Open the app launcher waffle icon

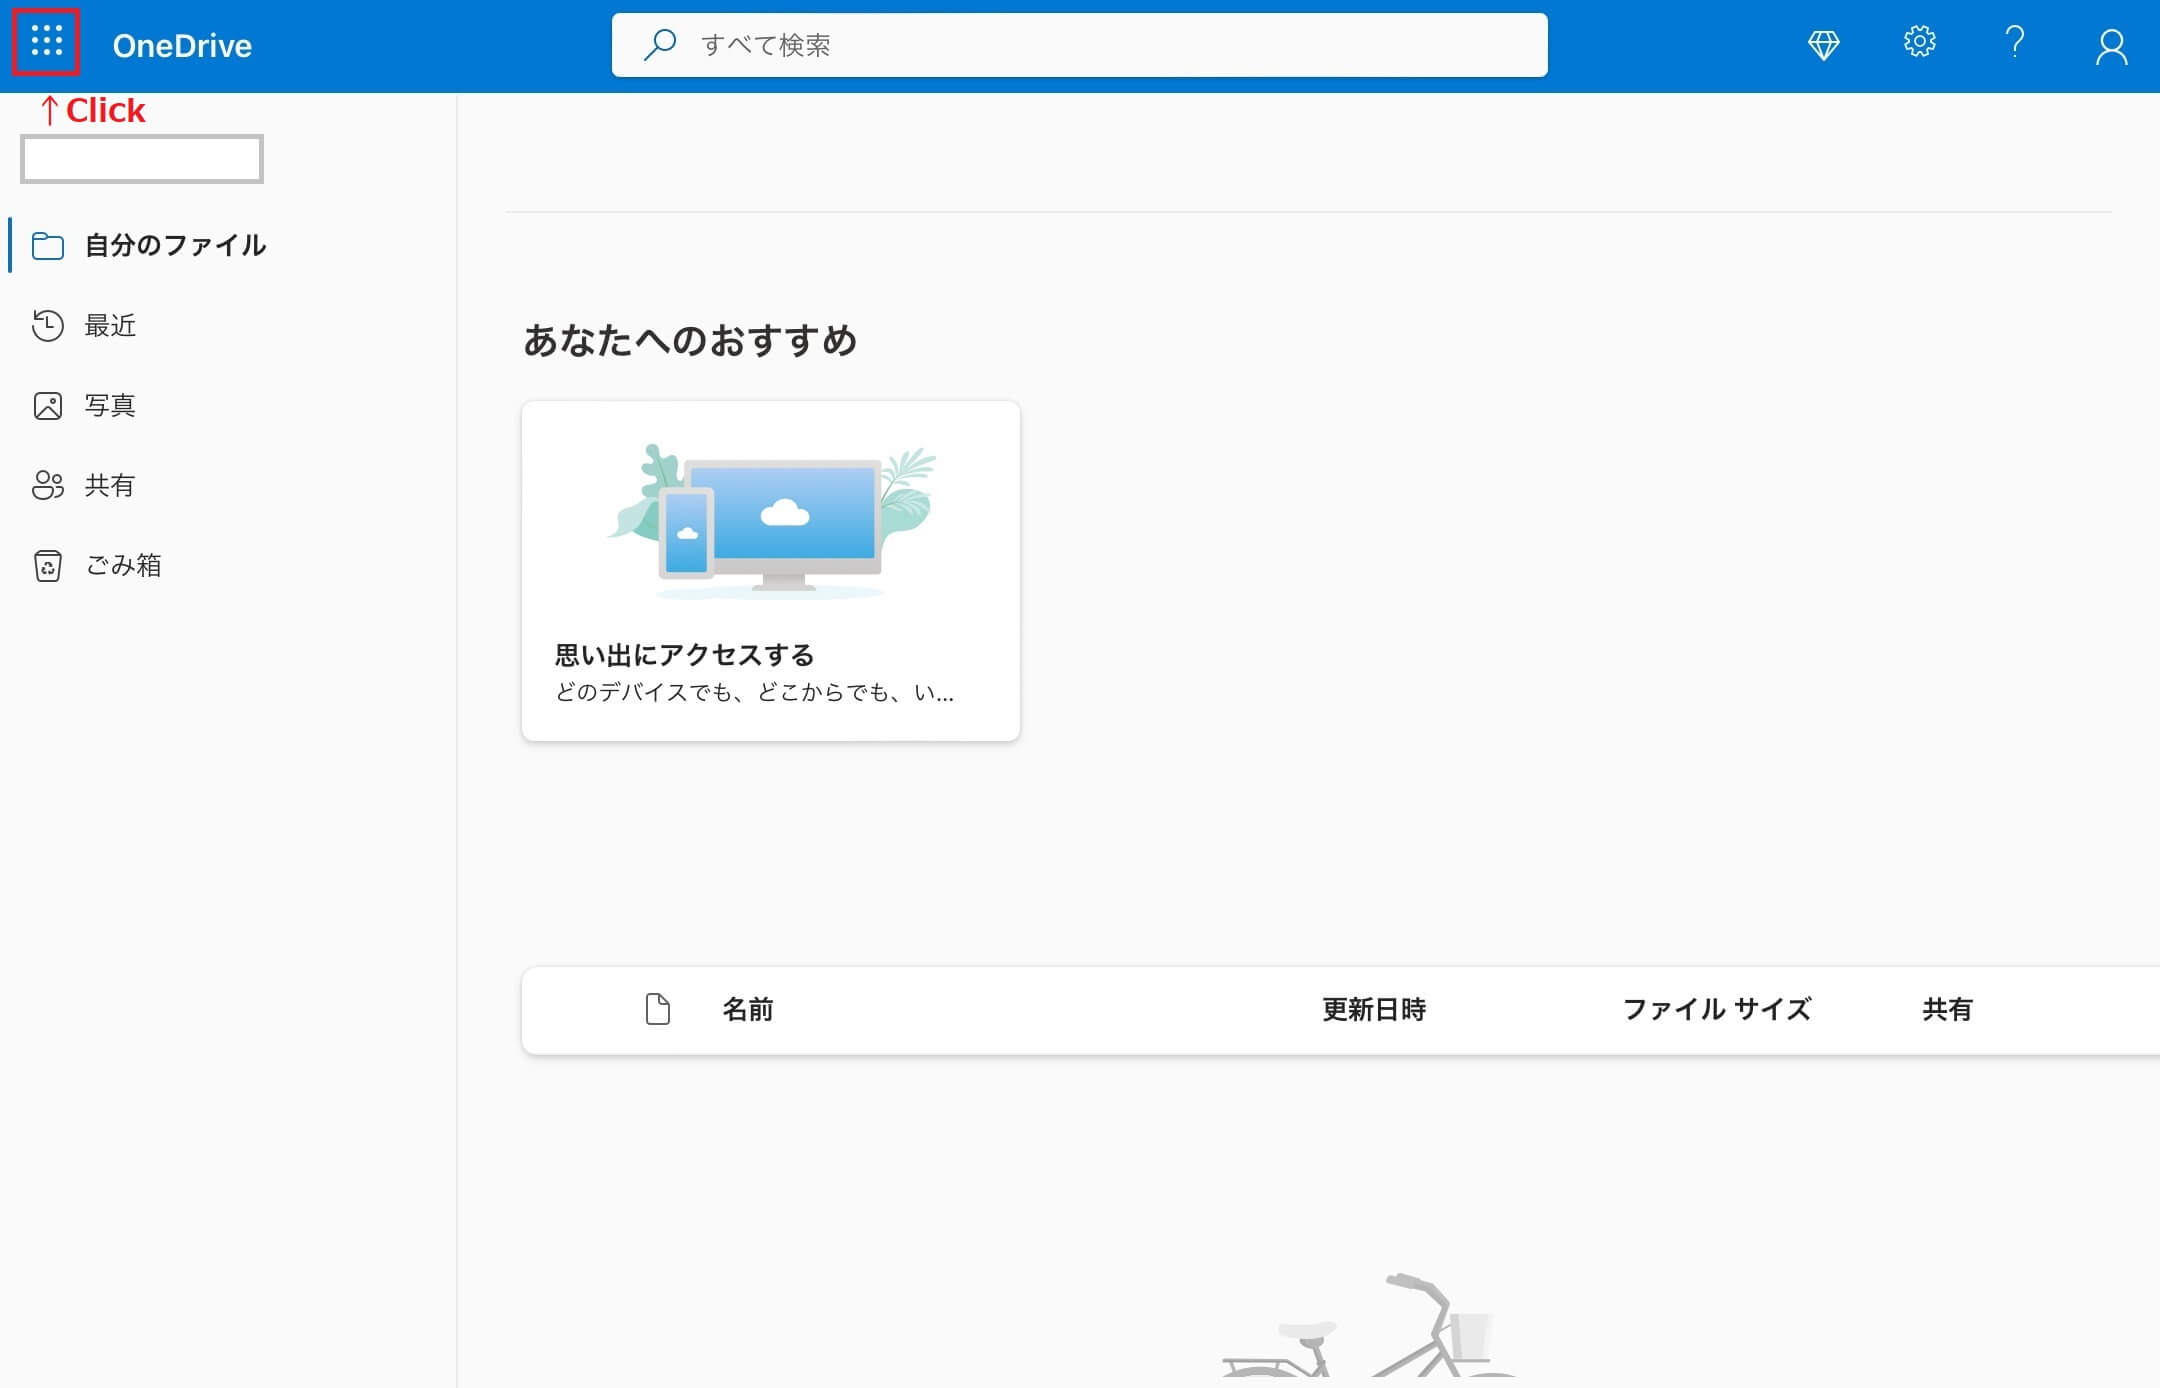tap(46, 42)
